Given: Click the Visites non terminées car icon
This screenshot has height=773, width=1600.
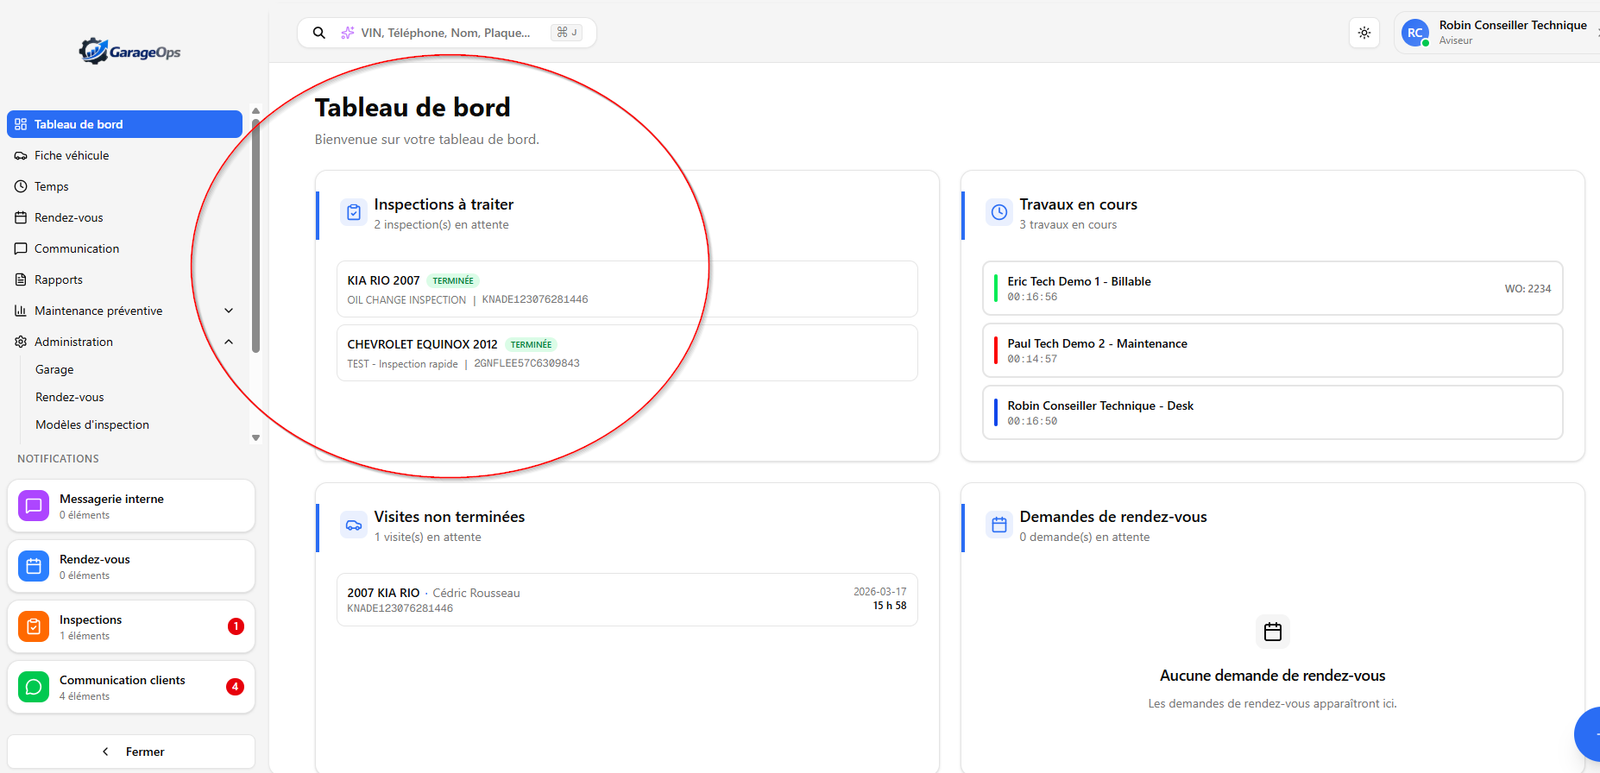Looking at the screenshot, I should [354, 525].
